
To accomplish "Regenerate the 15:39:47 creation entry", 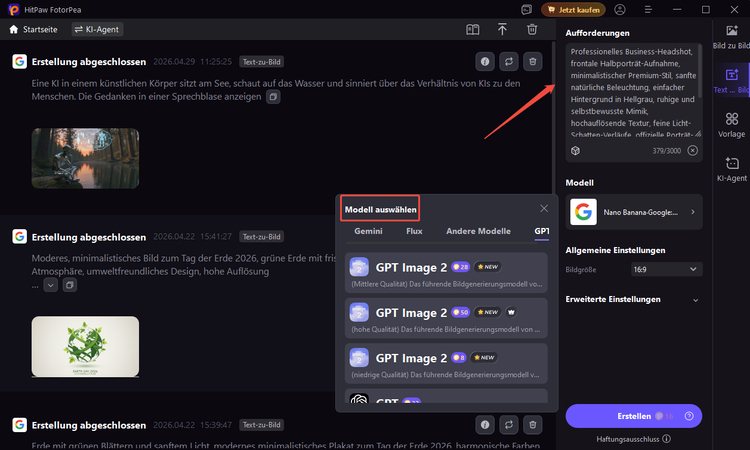I will pos(509,425).
